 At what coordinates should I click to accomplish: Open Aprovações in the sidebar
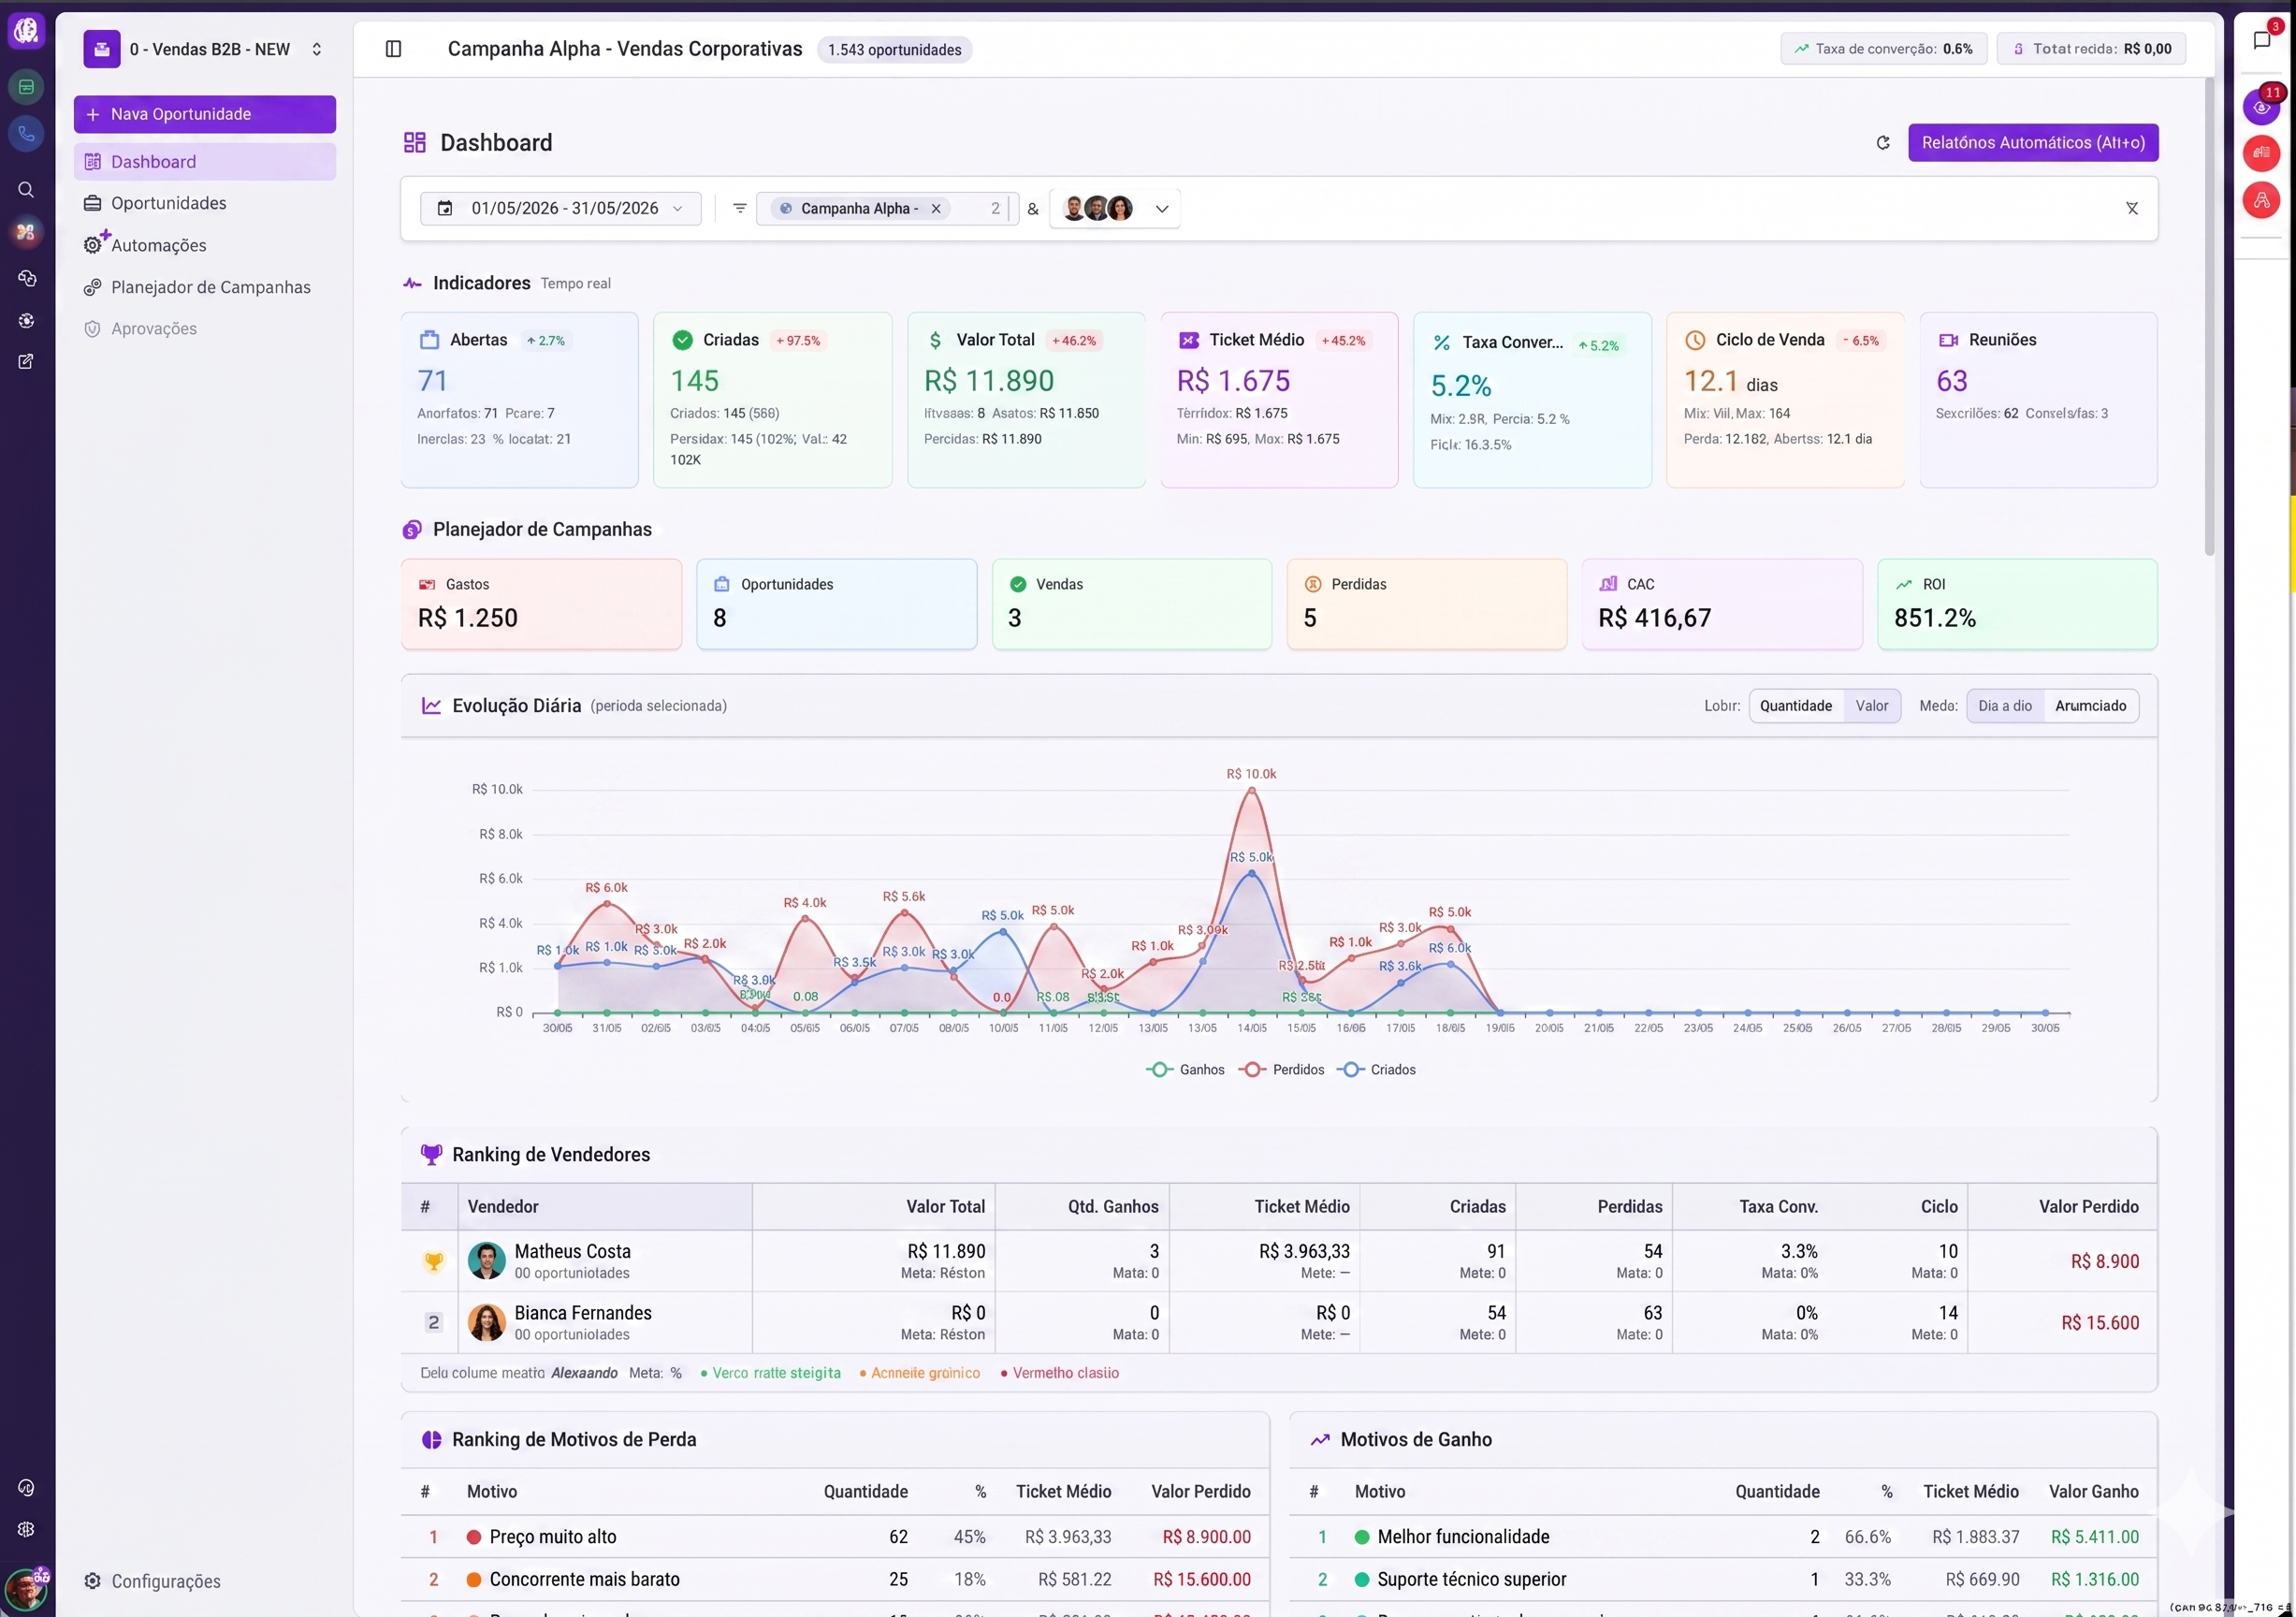click(205, 329)
